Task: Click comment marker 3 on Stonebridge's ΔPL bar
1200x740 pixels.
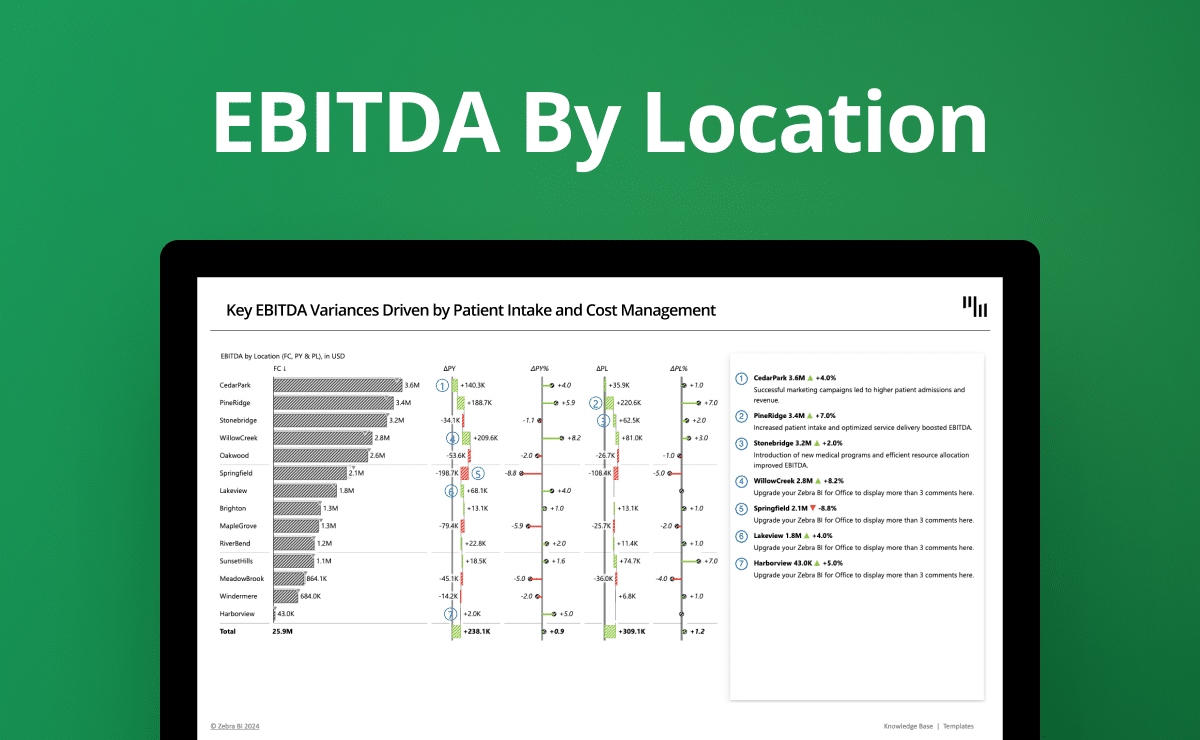Action: coord(603,420)
